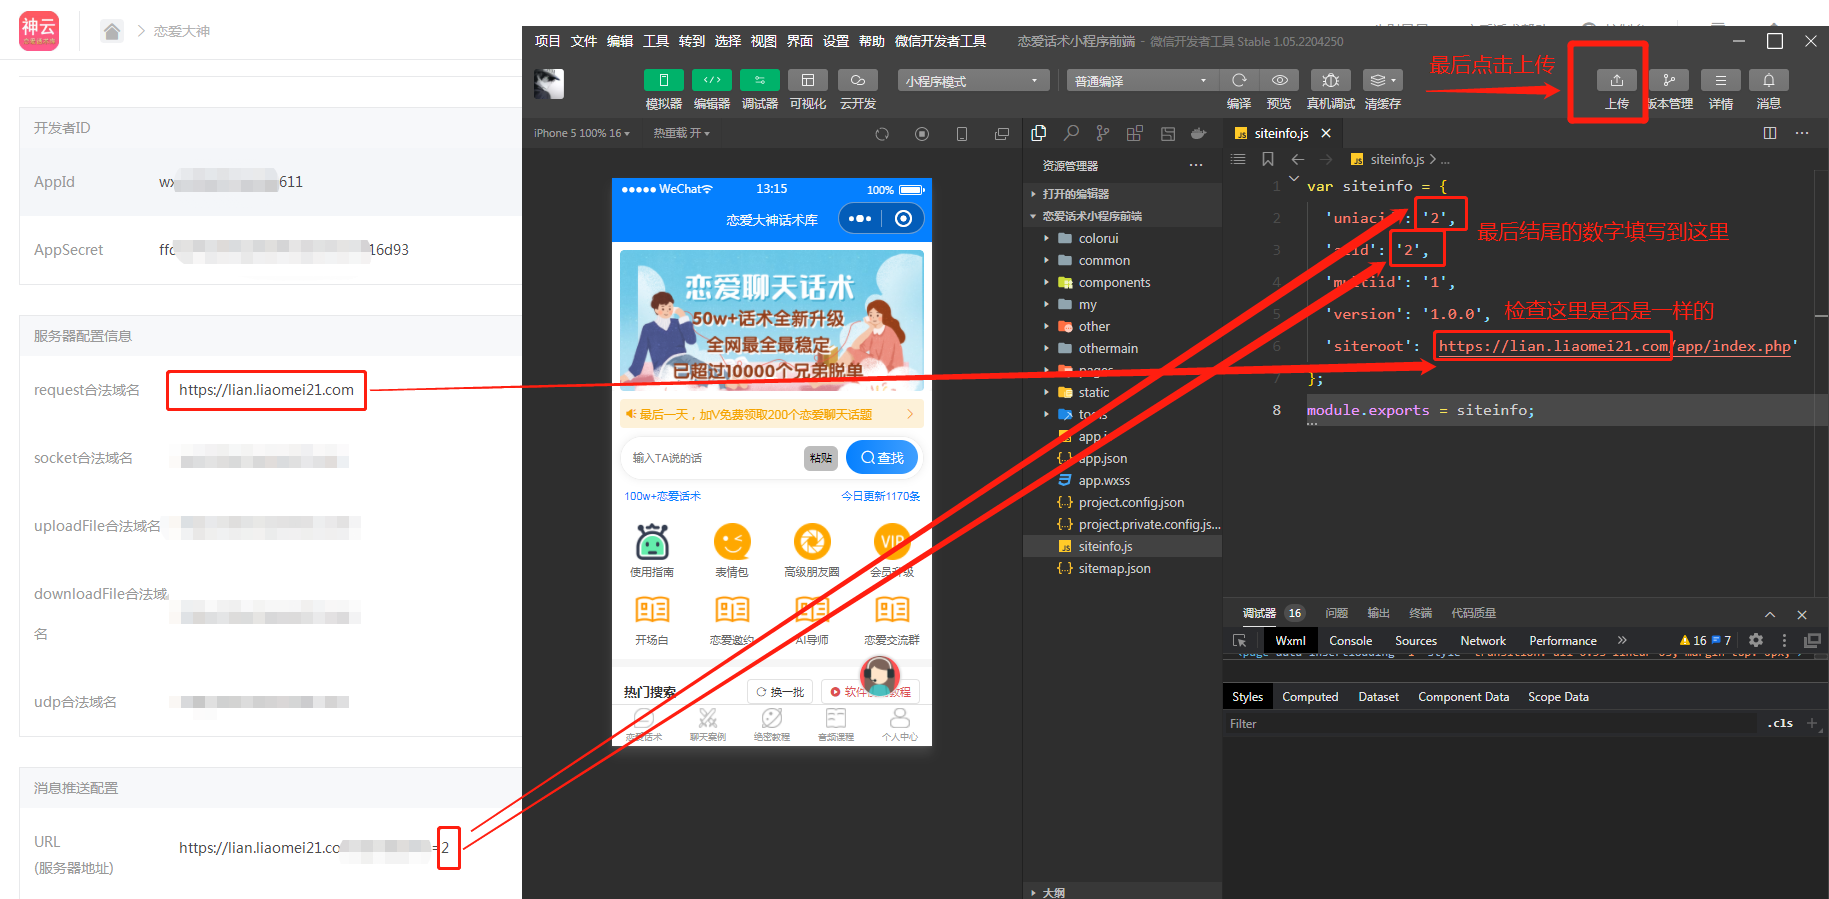Close the siteinfo.js tab
This screenshot has height=899, width=1829.
click(1326, 133)
